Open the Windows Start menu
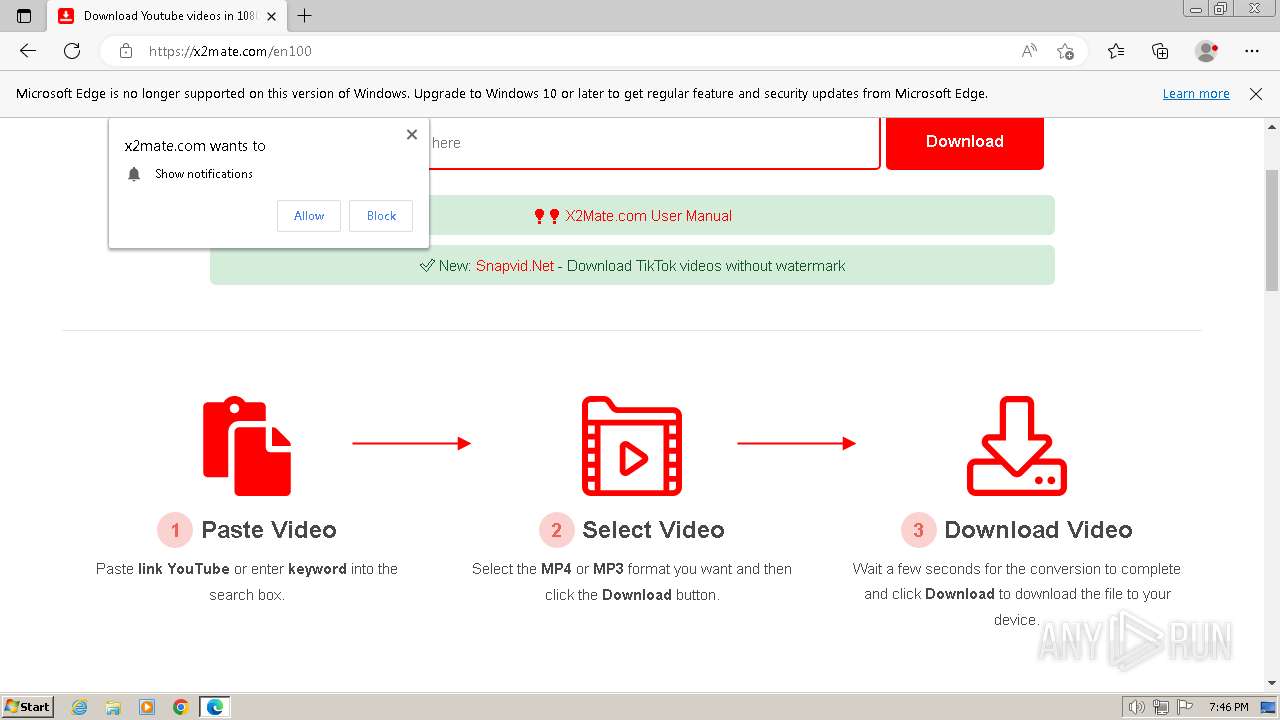 coord(27,707)
